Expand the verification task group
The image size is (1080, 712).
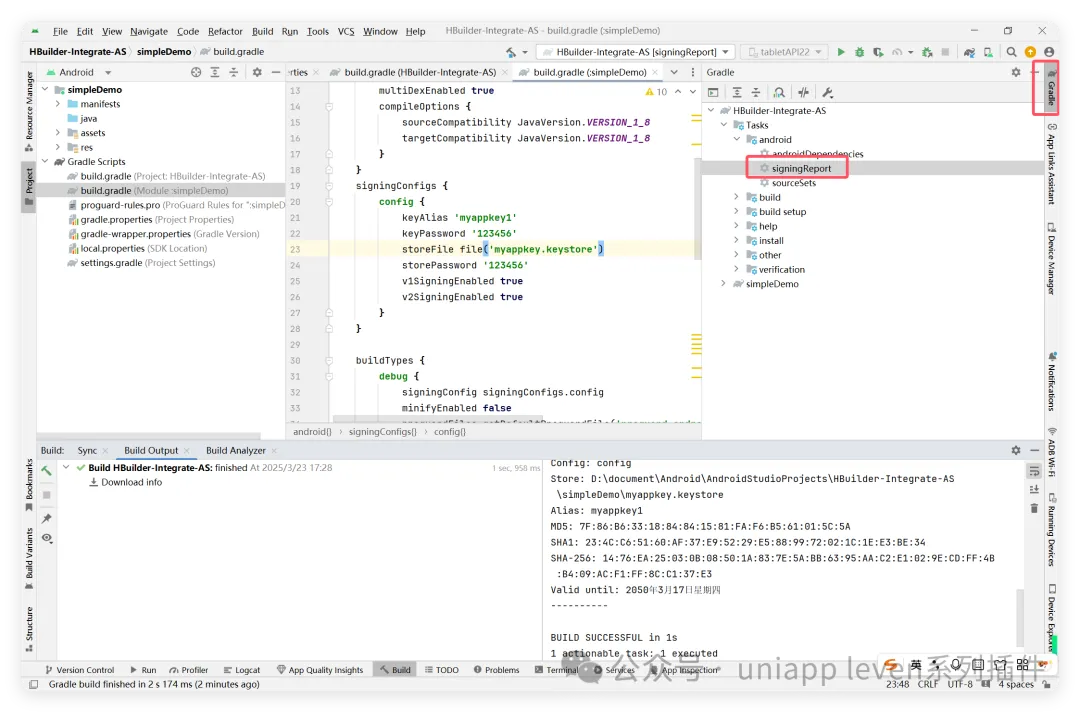pyautogui.click(x=736, y=269)
